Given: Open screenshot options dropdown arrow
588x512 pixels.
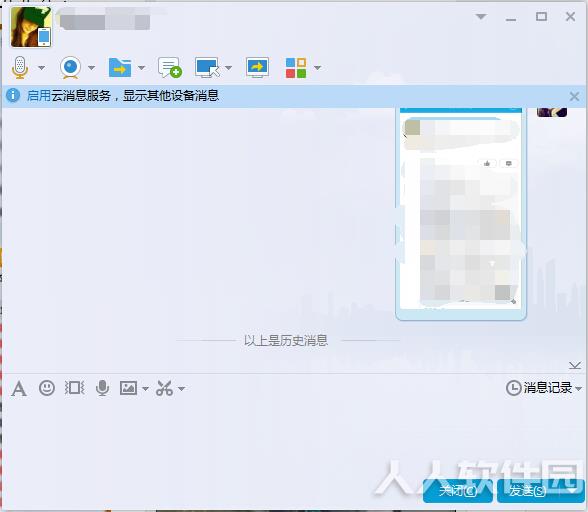Looking at the screenshot, I should point(182,389).
